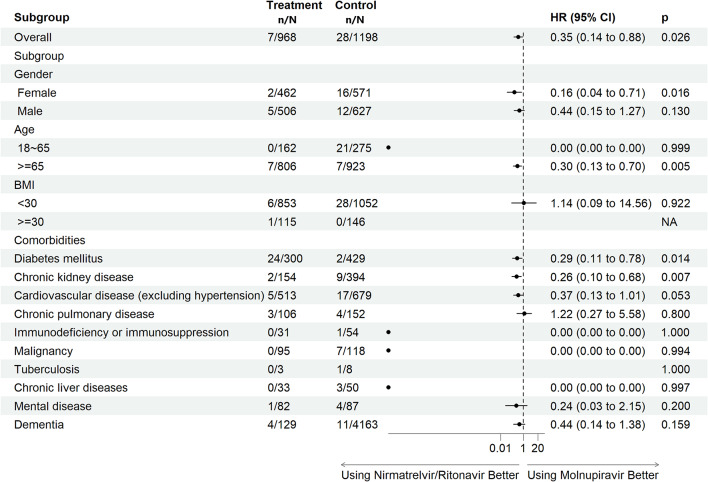The width and height of the screenshot is (708, 482).
Task: Click the Overall control value '28/1198'
Action: point(357,37)
